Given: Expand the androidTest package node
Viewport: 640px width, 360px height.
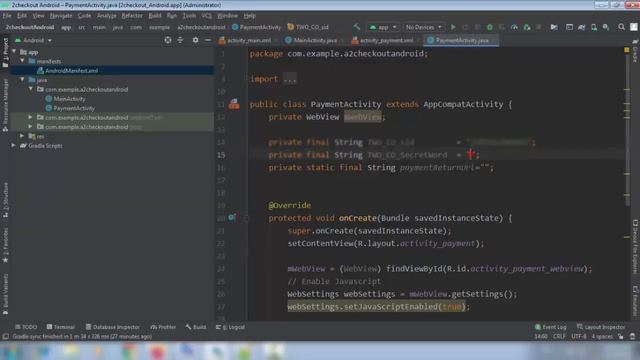Looking at the screenshot, I should tap(30, 117).
